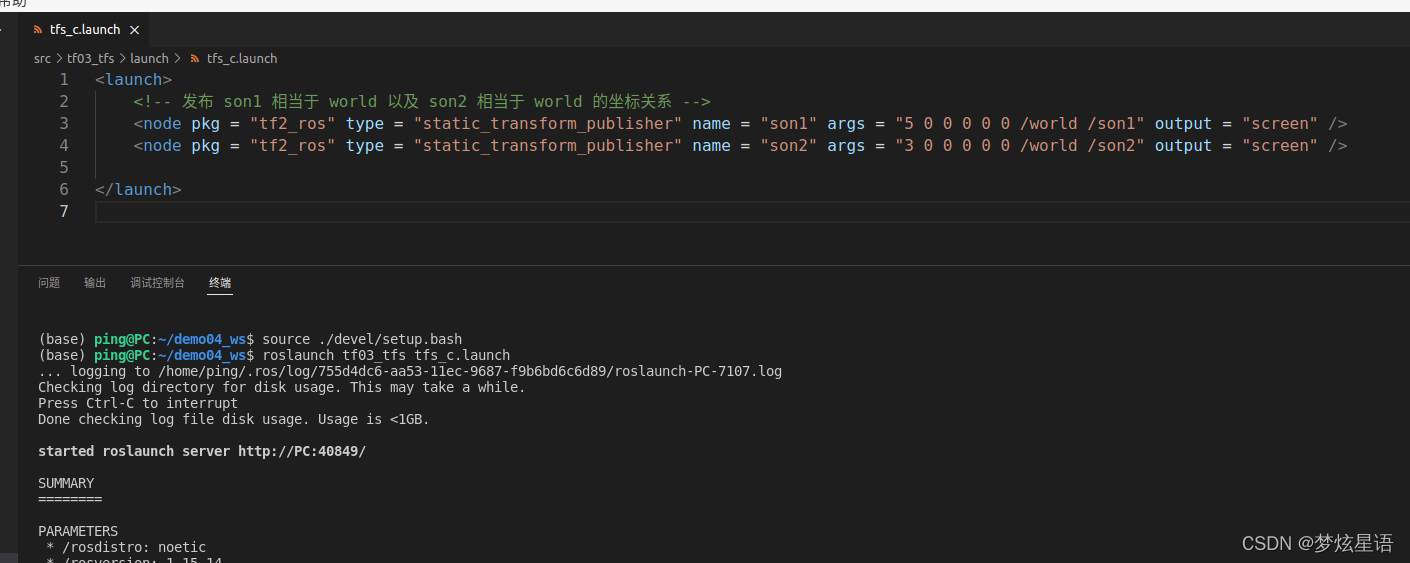This screenshot has width=1410, height=563.
Task: Click "tf2_ros" pkg value on line 4
Action: [x=291, y=146]
